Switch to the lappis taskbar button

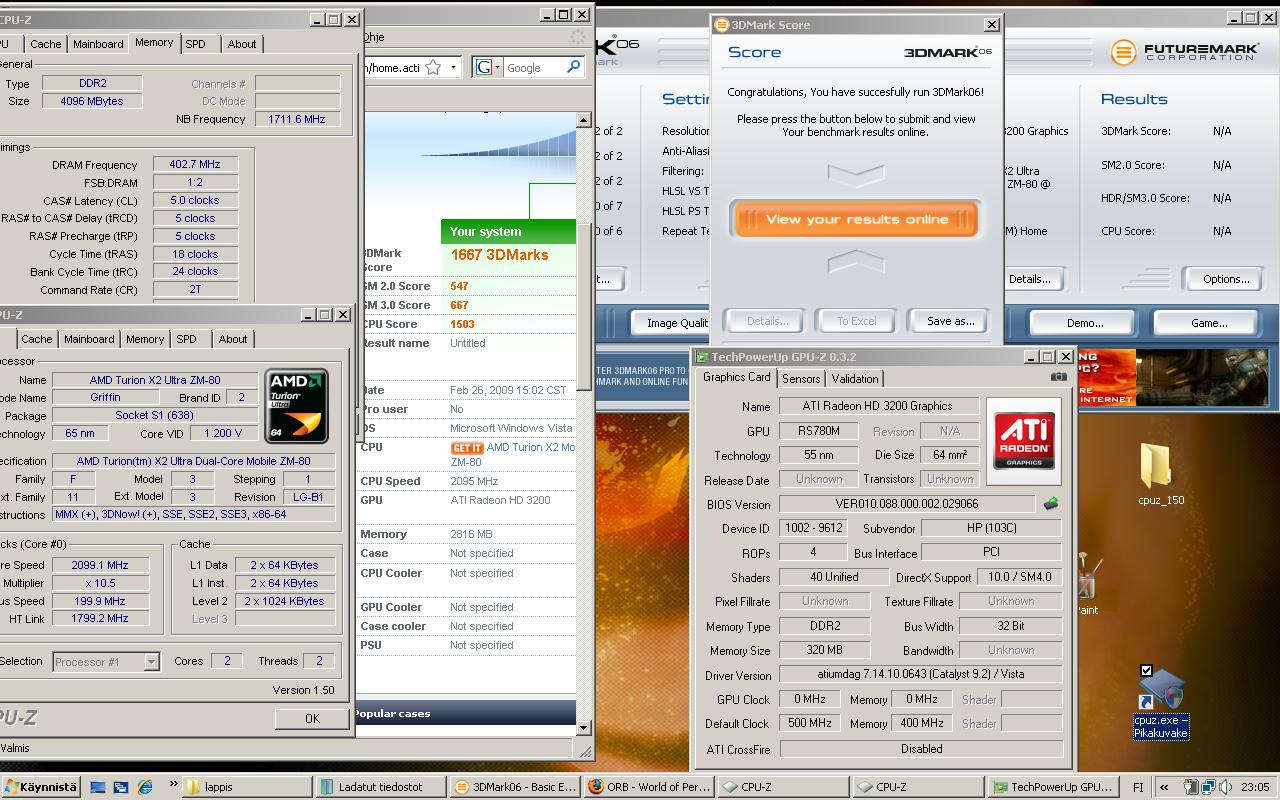(x=246, y=787)
